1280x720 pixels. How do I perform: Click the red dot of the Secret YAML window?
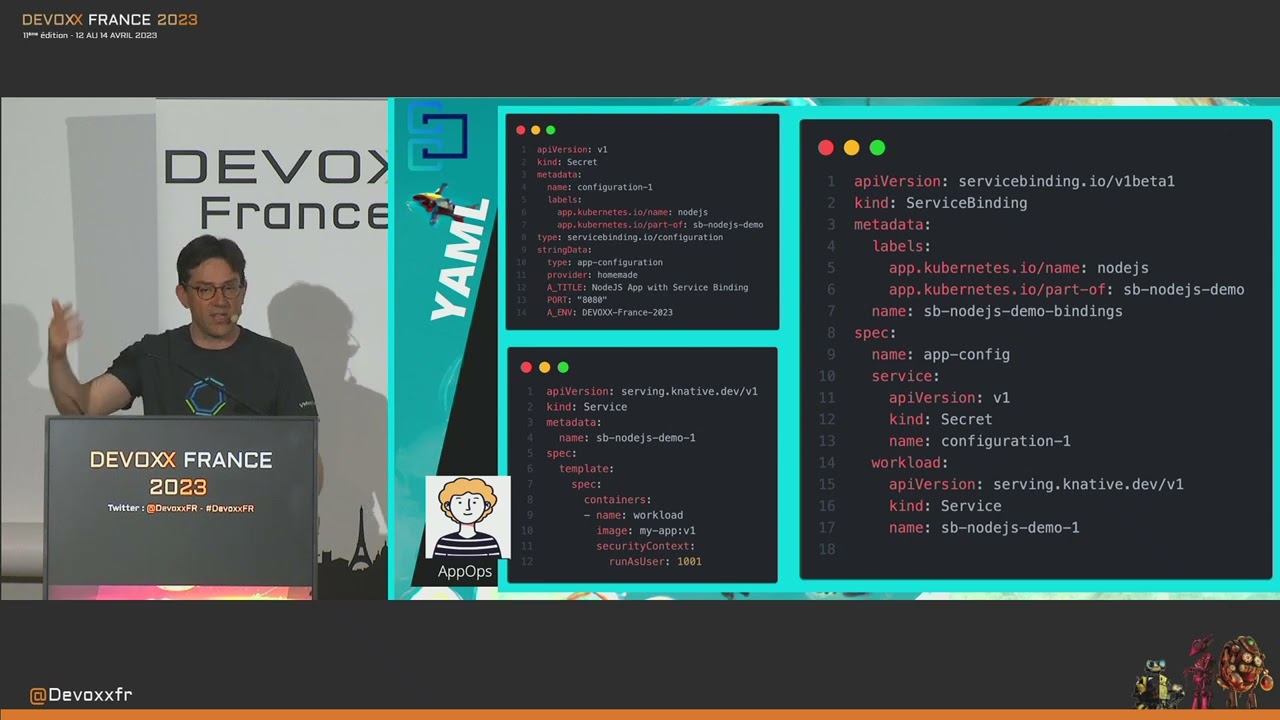[521, 130]
